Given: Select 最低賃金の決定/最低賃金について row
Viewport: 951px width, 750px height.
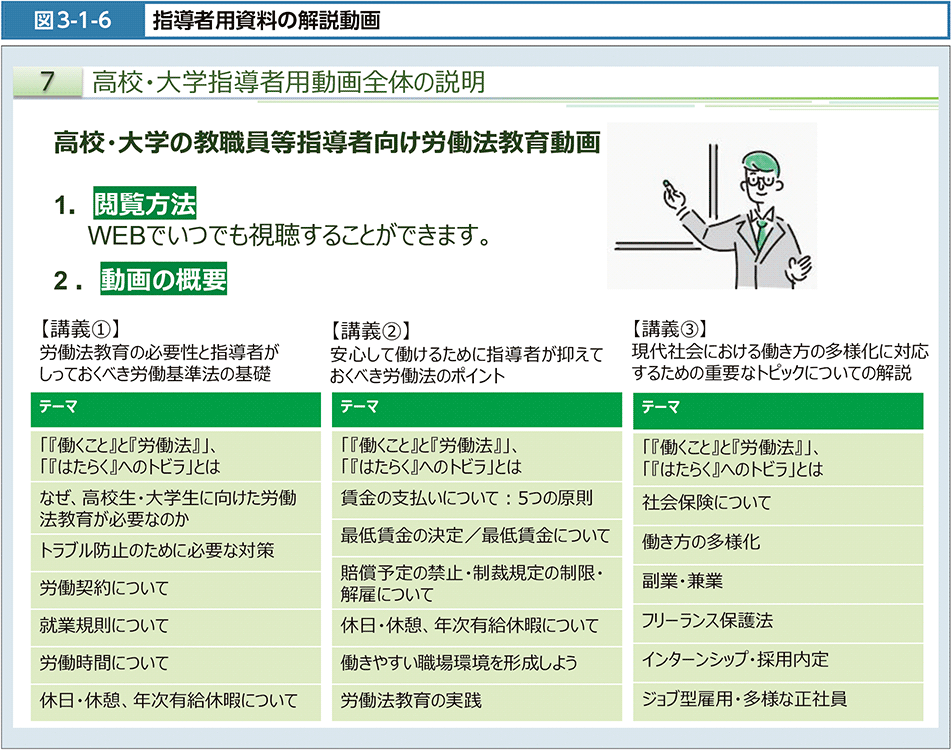Looking at the screenshot, I should (x=477, y=536).
